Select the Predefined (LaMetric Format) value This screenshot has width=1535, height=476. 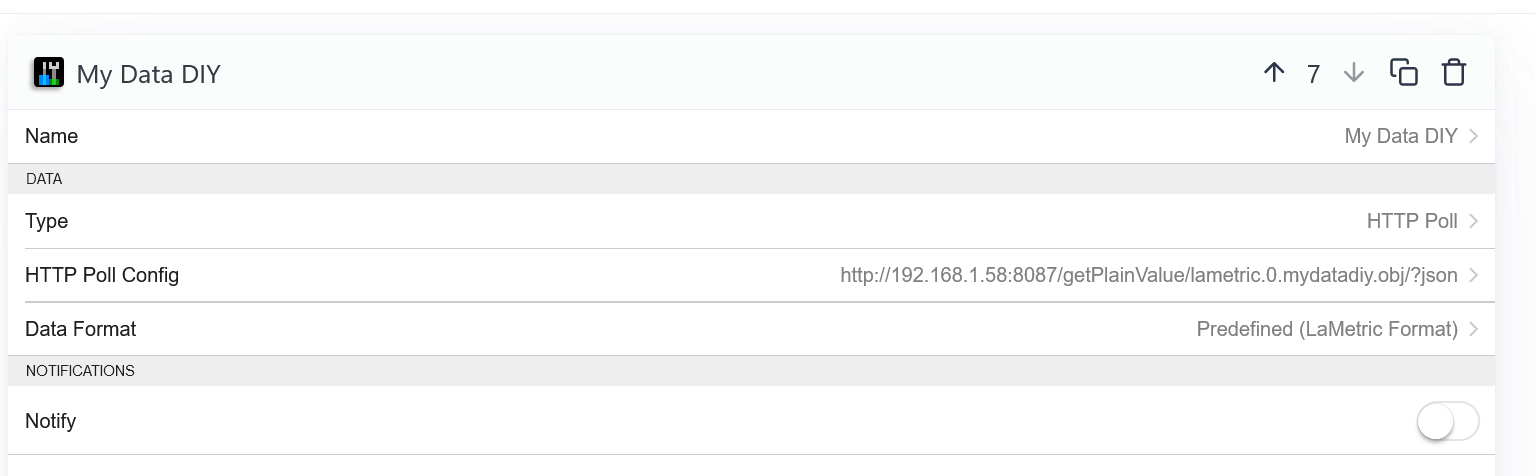1326,329
